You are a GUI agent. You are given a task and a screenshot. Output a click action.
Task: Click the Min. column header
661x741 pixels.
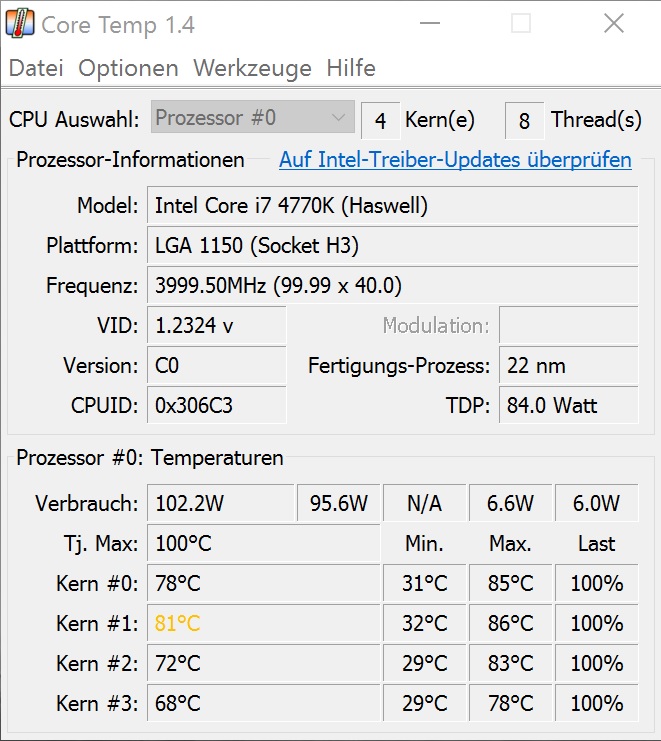tap(424, 543)
